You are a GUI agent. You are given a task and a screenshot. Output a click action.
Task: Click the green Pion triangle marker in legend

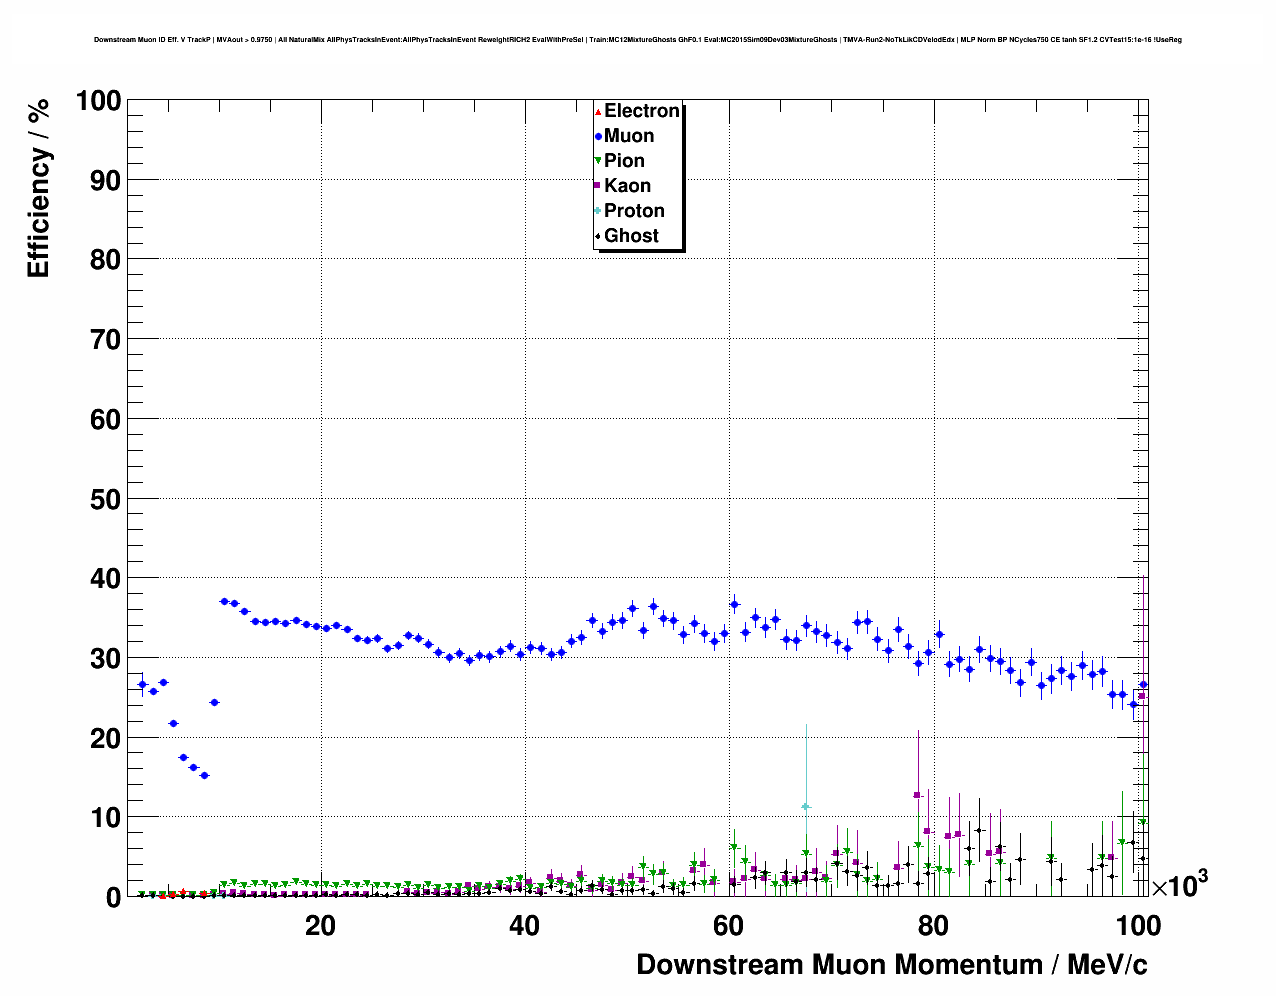598,161
